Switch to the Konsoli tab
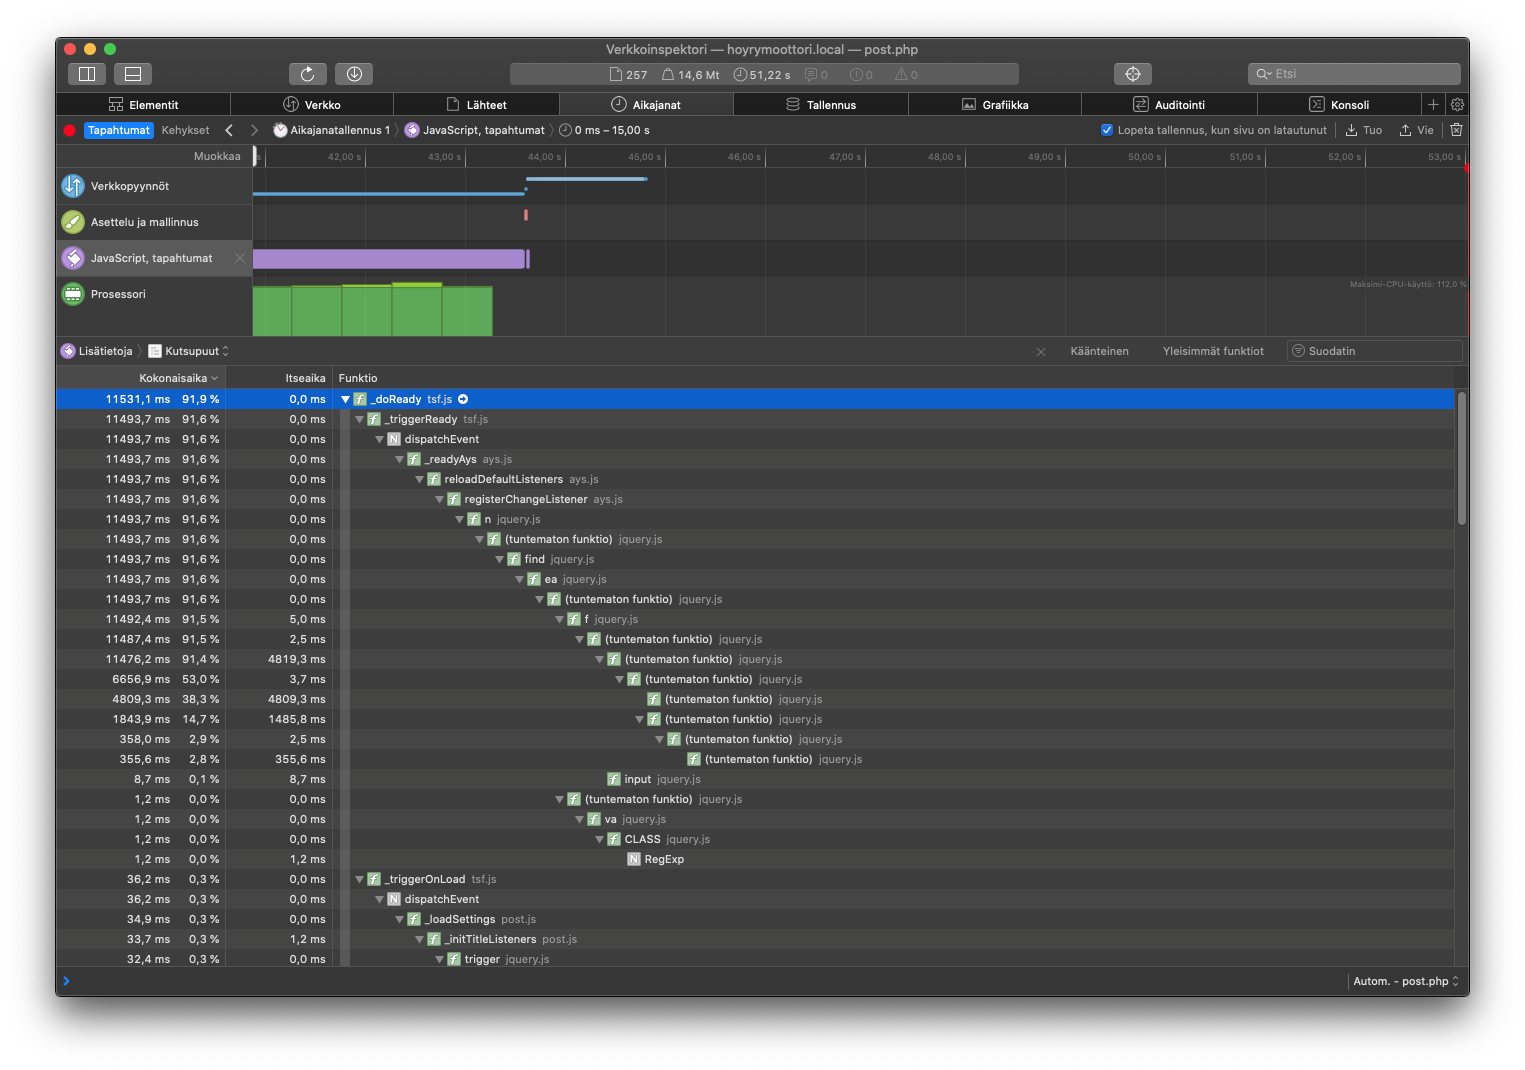1525x1070 pixels. pyautogui.click(x=1339, y=104)
